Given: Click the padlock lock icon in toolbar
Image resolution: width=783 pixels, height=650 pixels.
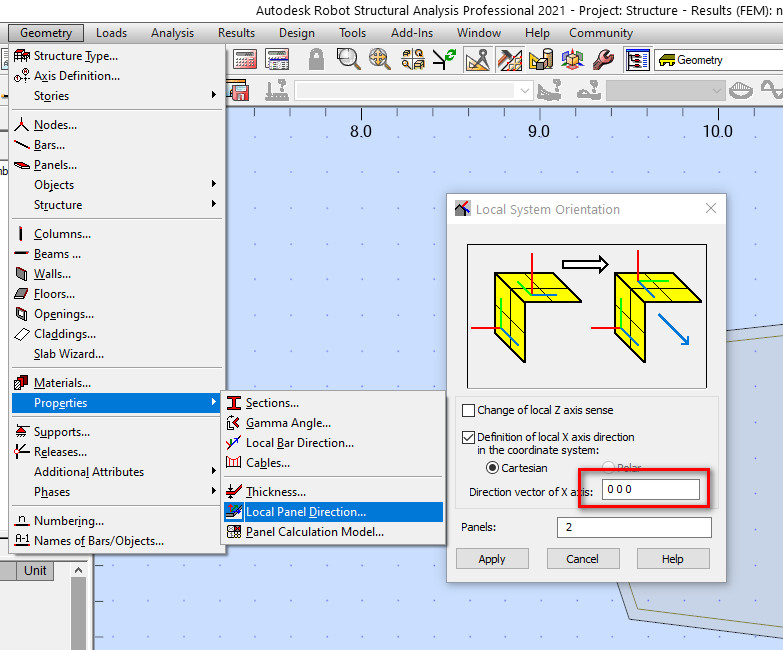Looking at the screenshot, I should point(316,59).
